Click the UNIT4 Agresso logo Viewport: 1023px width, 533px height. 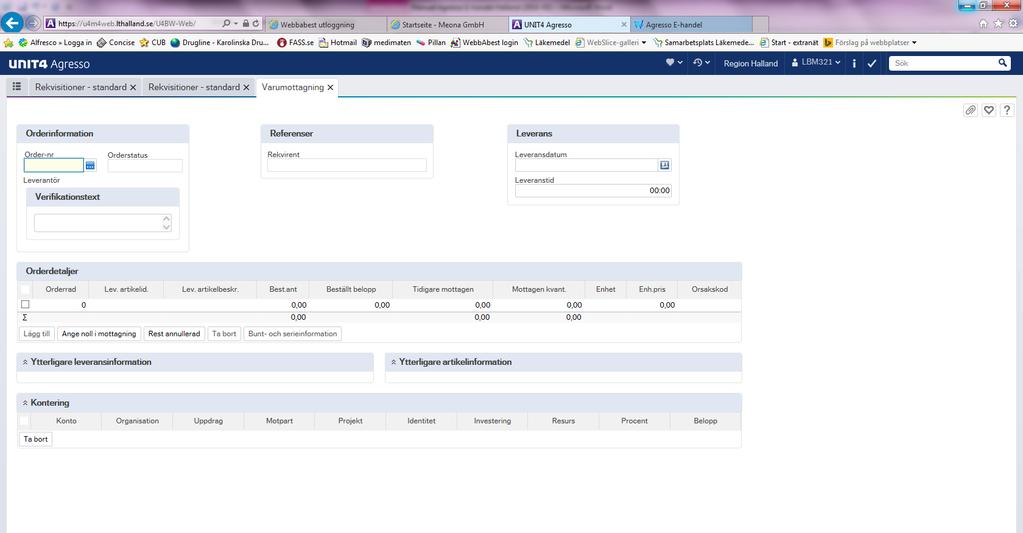pos(49,64)
